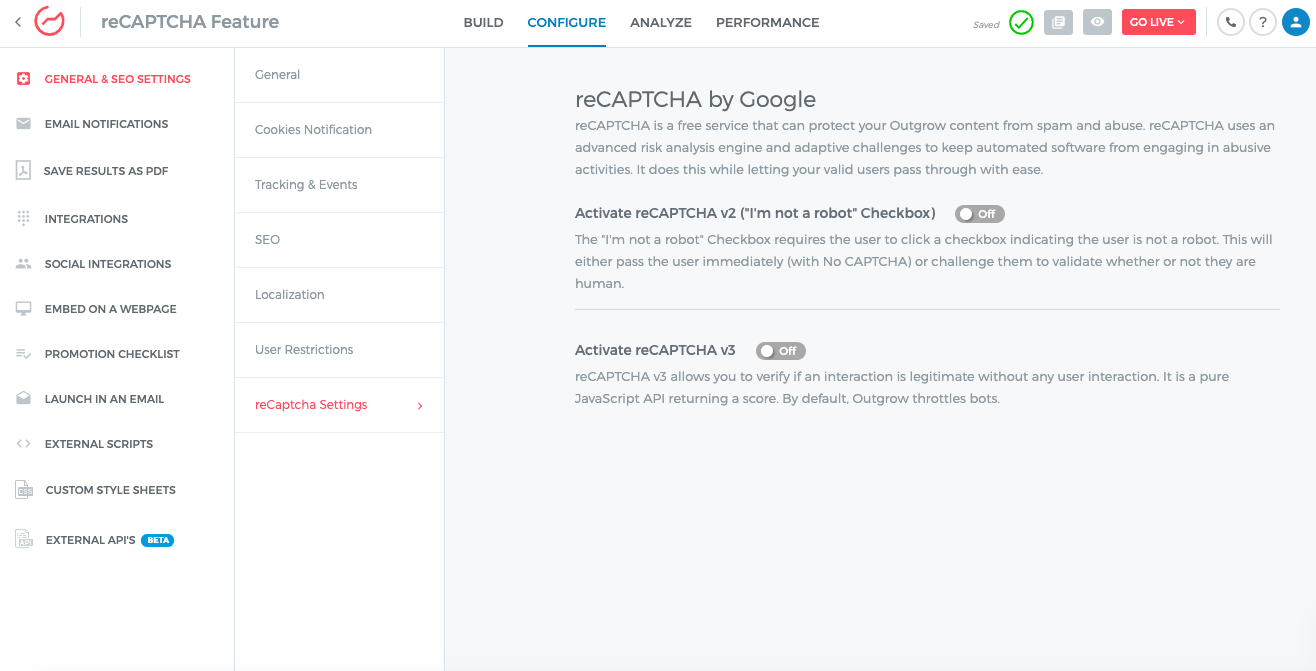Click the Launch in an Email open-envelope icon

[x=24, y=398]
